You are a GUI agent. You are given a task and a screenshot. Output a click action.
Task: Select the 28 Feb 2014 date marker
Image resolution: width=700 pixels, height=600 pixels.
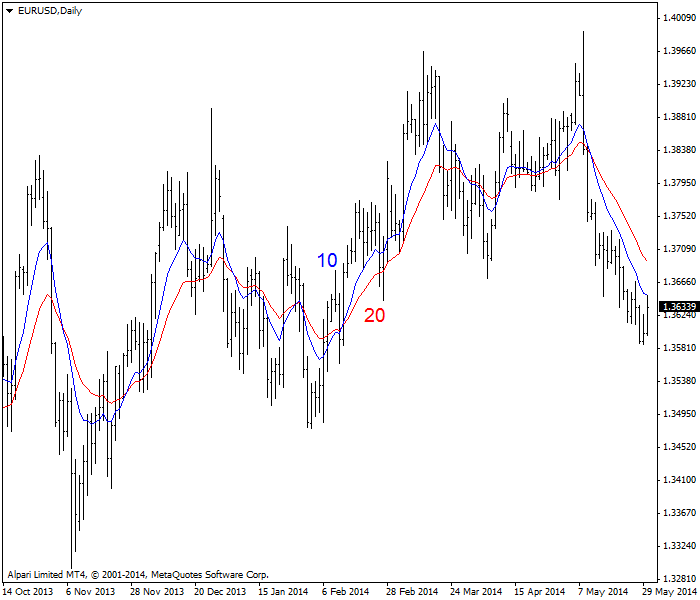coord(413,592)
